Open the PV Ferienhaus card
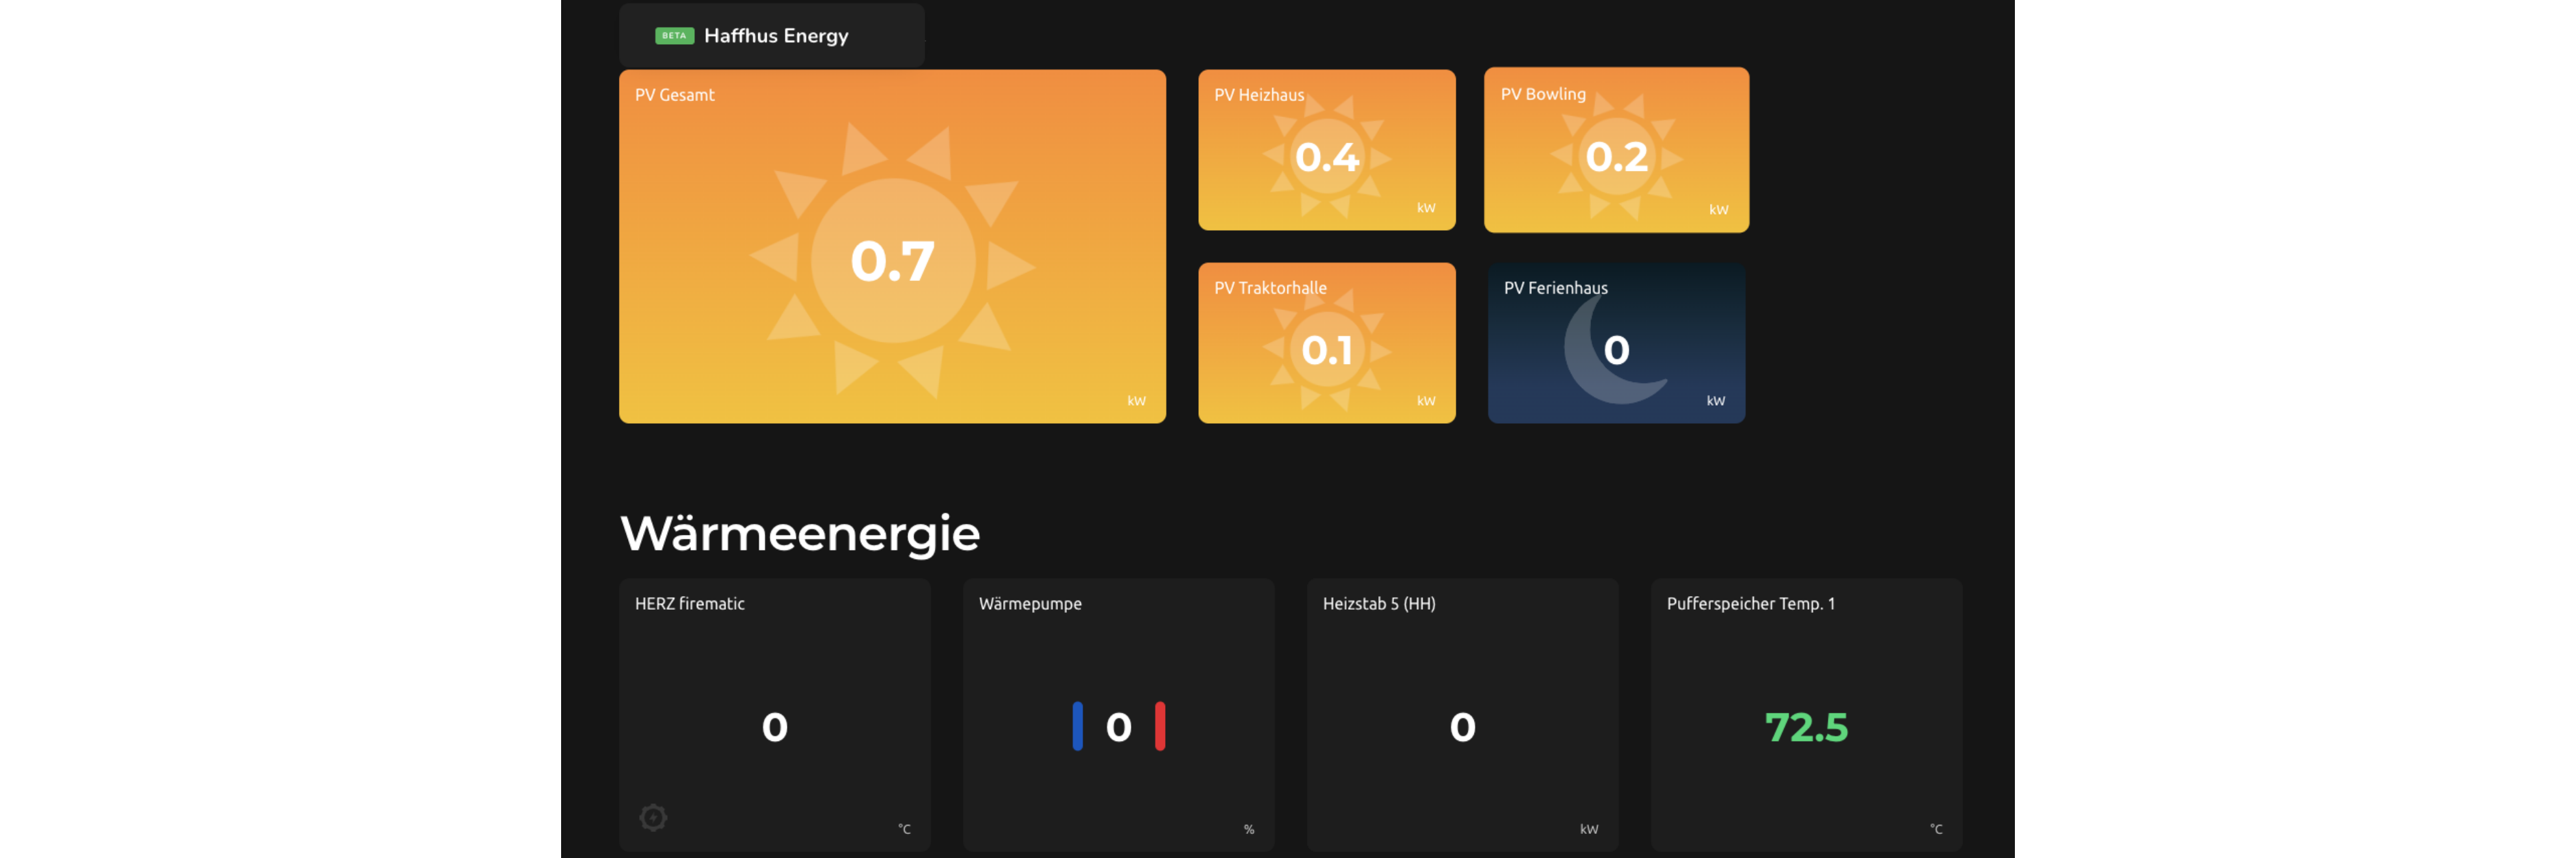This screenshot has height=858, width=2576. [1616, 343]
